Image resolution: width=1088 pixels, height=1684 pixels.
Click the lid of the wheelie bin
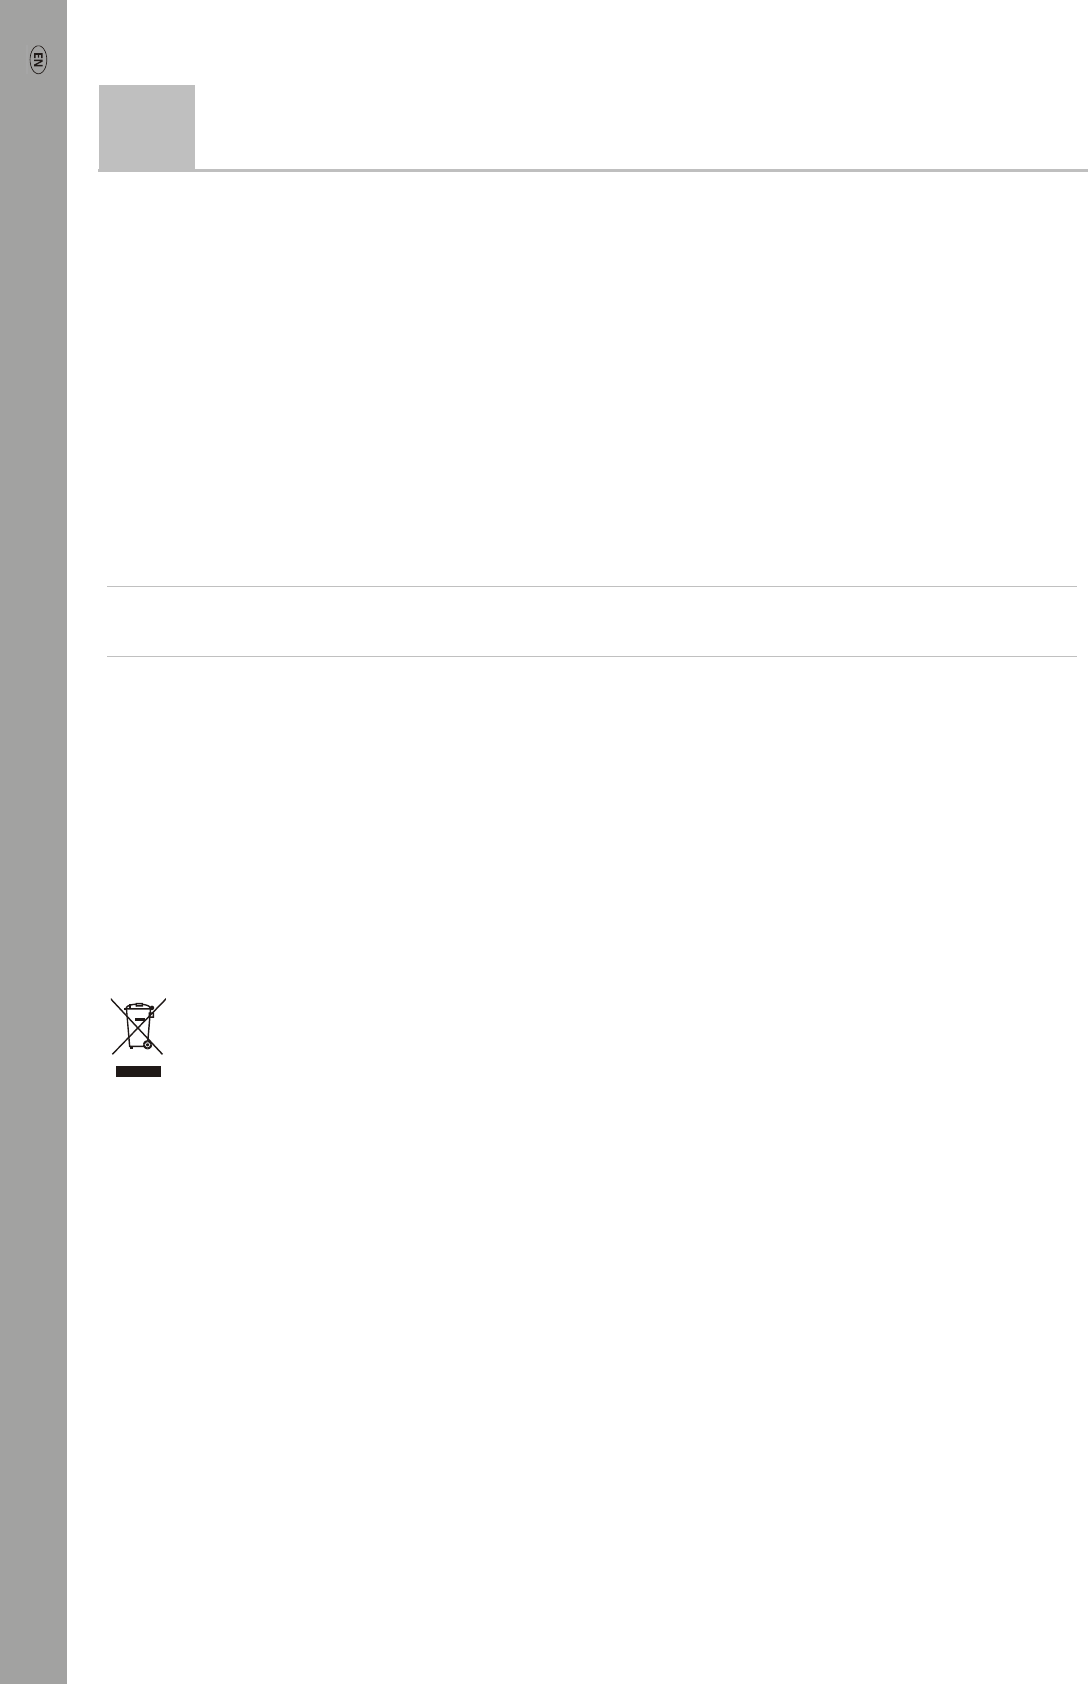137,1006
